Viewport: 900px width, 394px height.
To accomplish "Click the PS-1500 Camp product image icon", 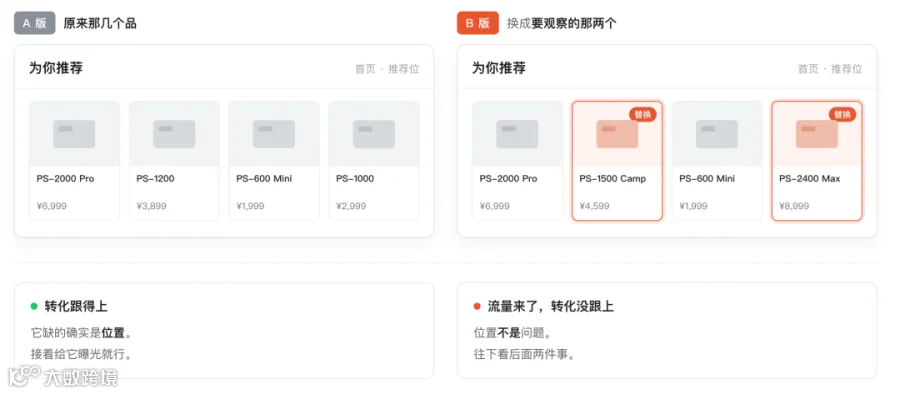I will point(617,134).
